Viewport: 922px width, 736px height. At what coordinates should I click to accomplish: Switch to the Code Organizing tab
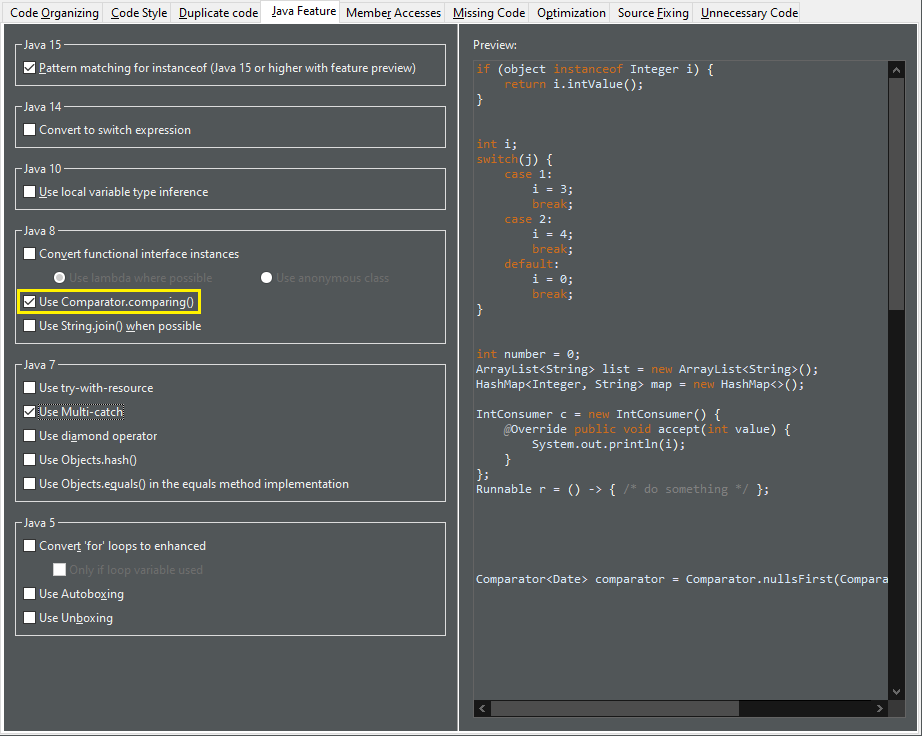click(x=54, y=13)
